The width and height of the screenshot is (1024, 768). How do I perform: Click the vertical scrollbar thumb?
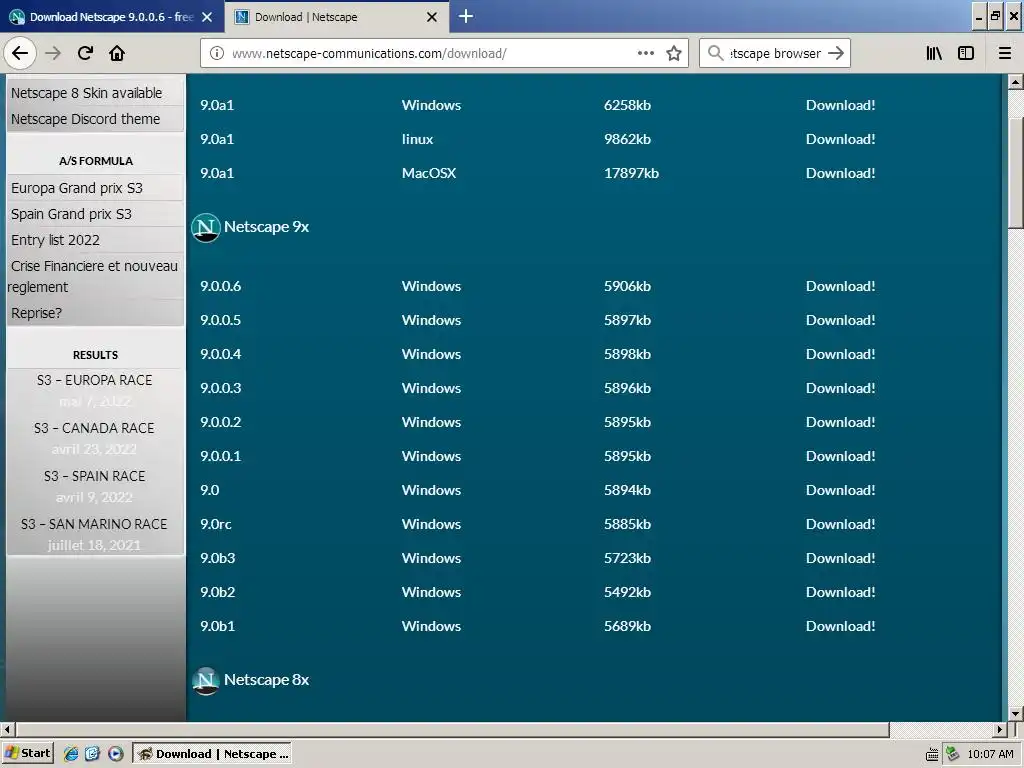click(1016, 172)
